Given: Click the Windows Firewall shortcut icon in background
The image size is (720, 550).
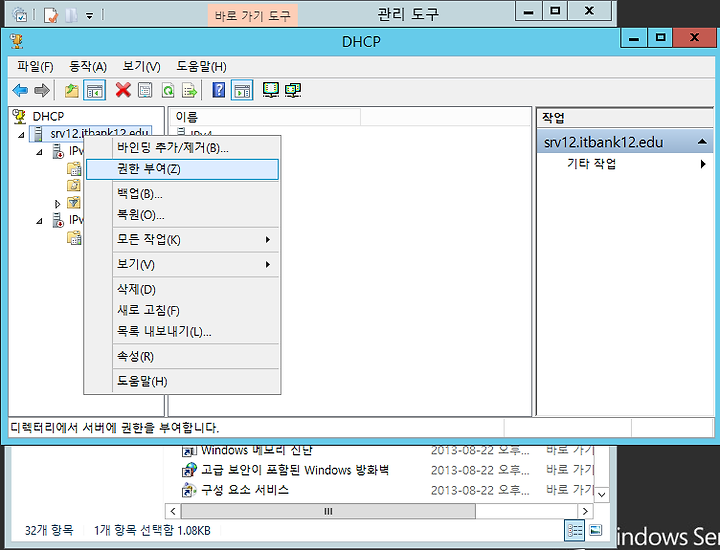Looking at the screenshot, I should click(189, 470).
